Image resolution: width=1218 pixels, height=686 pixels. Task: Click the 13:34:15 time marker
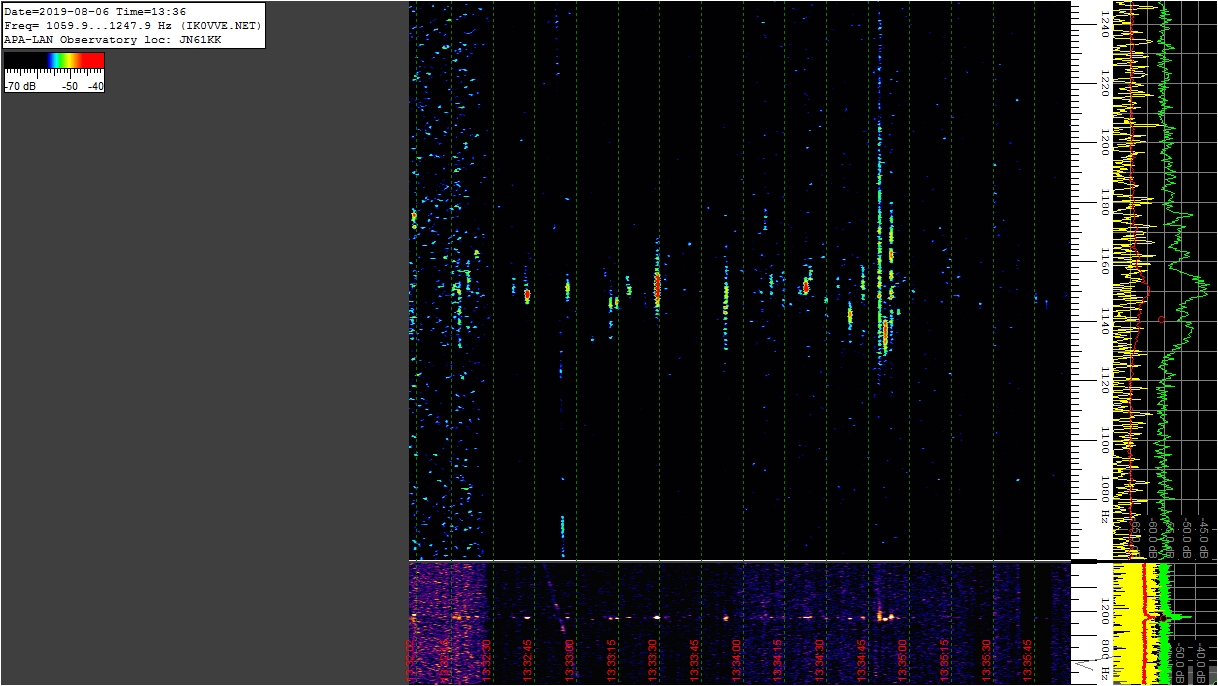779,661
